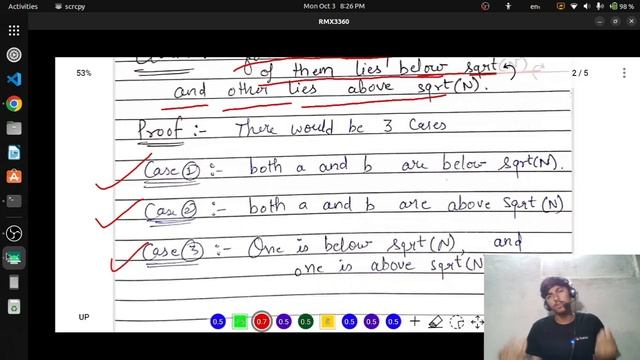The height and width of the screenshot is (360, 640).
Task: Open Activities overview
Action: pos(23,7)
